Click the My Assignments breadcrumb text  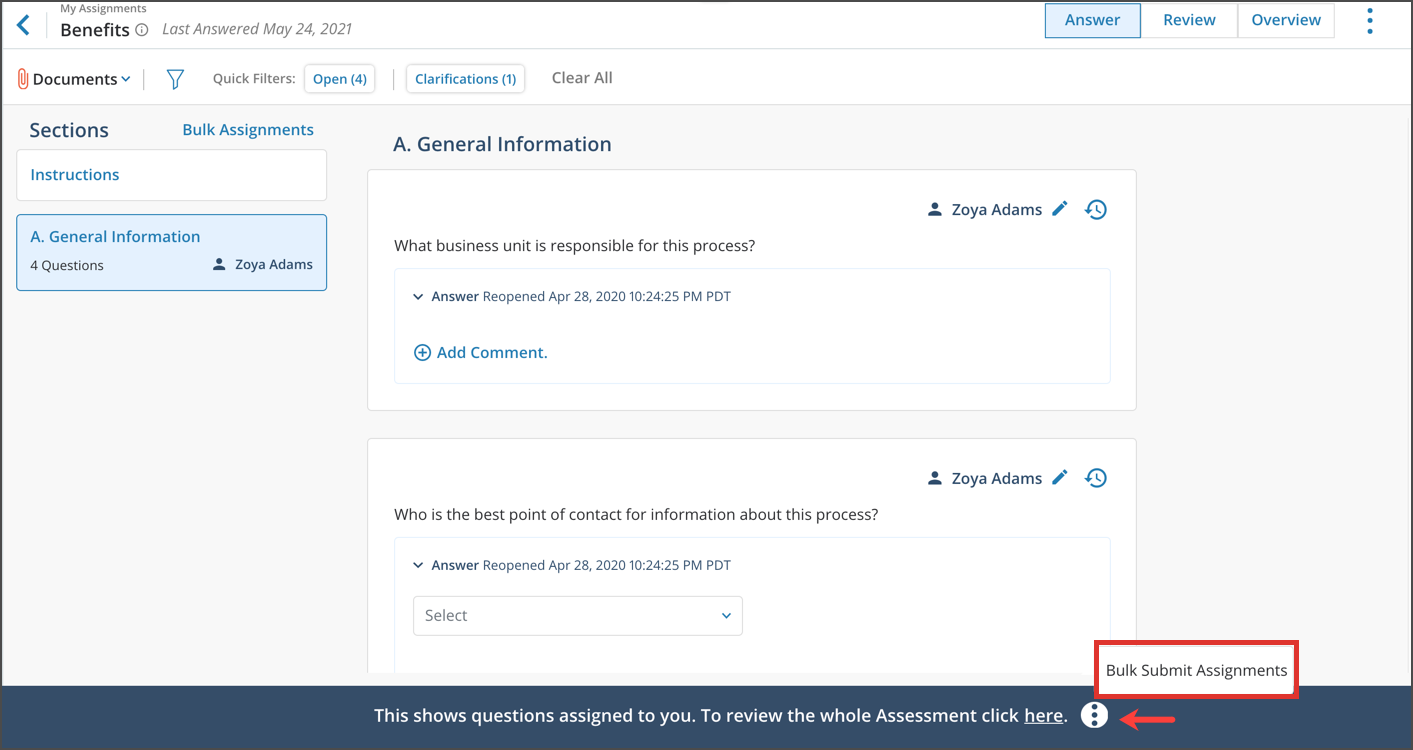click(103, 9)
